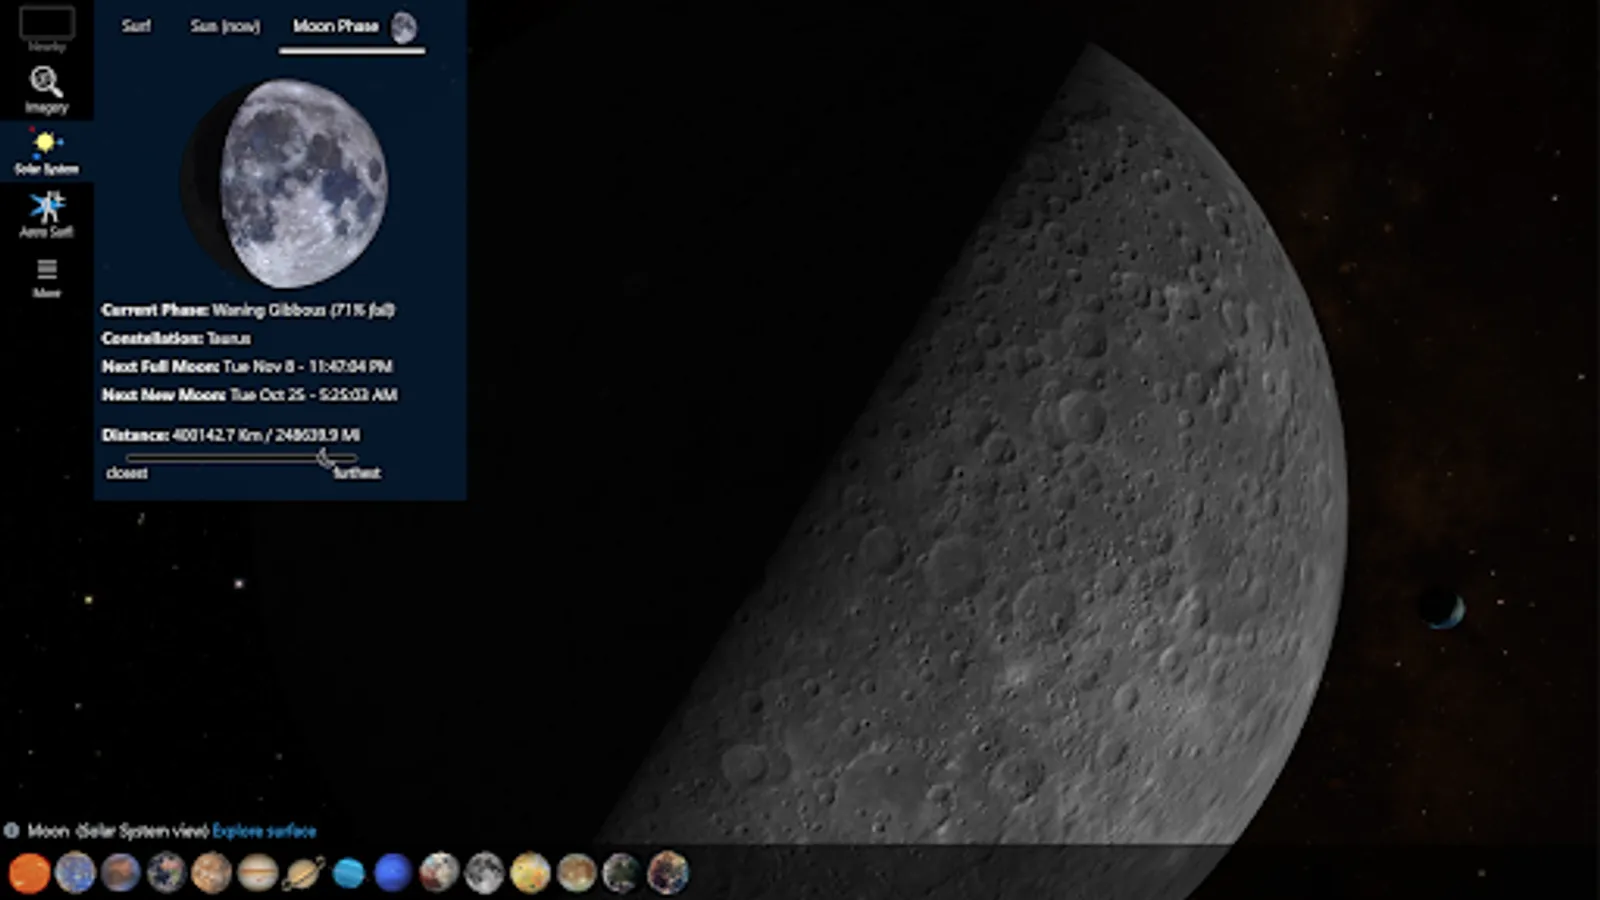
Task: Click the Moon distance slider handle
Action: [x=324, y=458]
